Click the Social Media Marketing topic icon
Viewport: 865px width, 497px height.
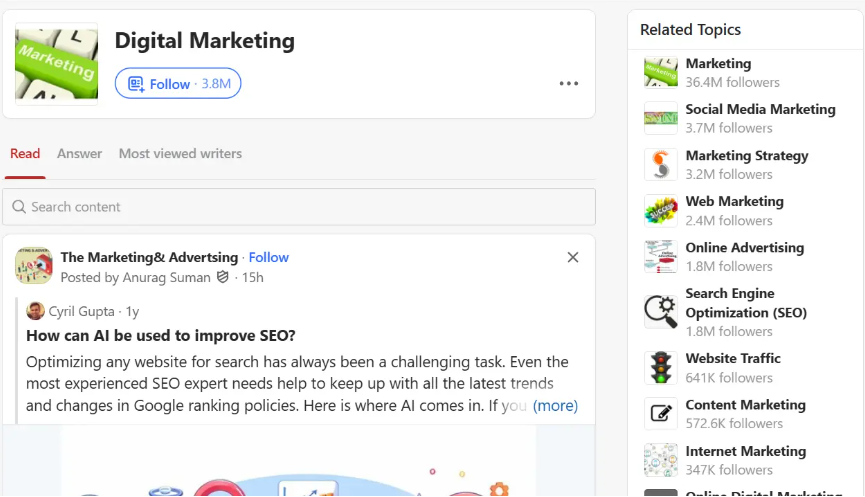(x=661, y=119)
